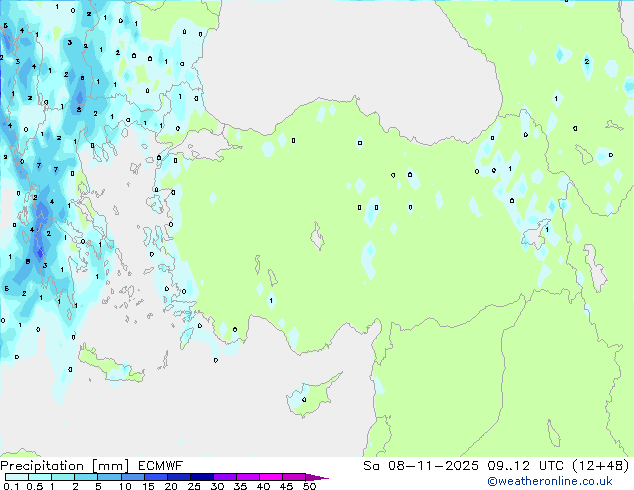Select the 20 to 25 mm legend swatch
The image size is (634, 490).
pos(179,477)
